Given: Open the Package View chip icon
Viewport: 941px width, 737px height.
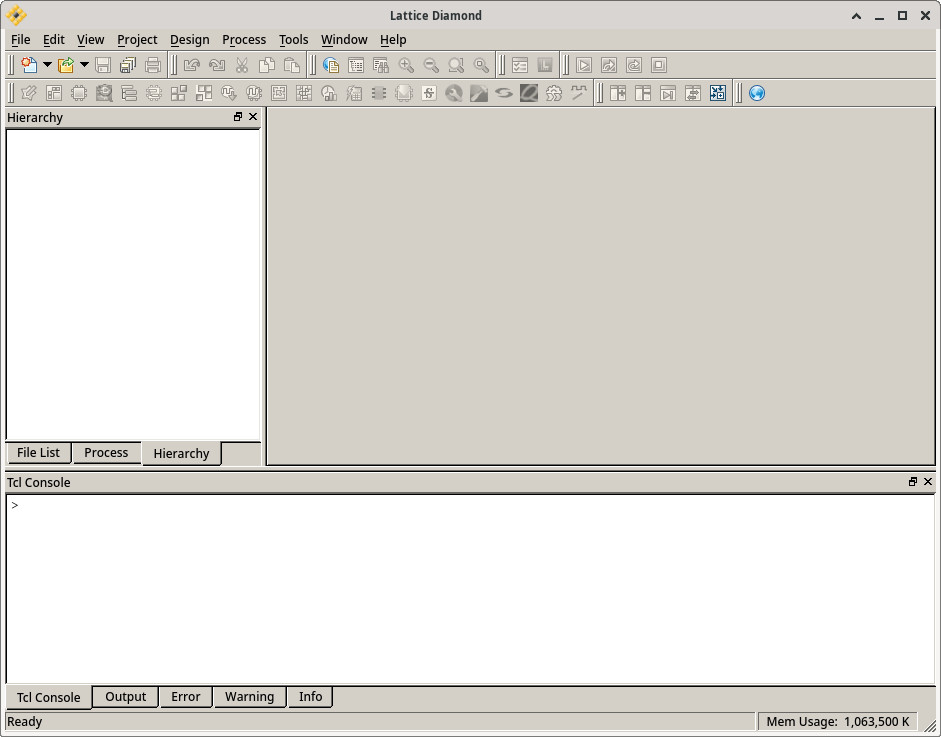Looking at the screenshot, I should [79, 93].
